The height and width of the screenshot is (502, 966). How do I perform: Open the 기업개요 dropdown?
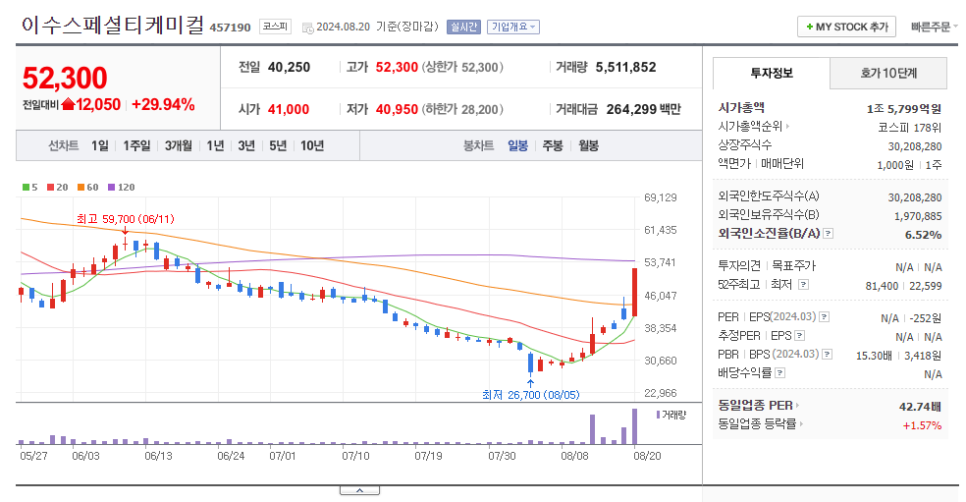514,27
